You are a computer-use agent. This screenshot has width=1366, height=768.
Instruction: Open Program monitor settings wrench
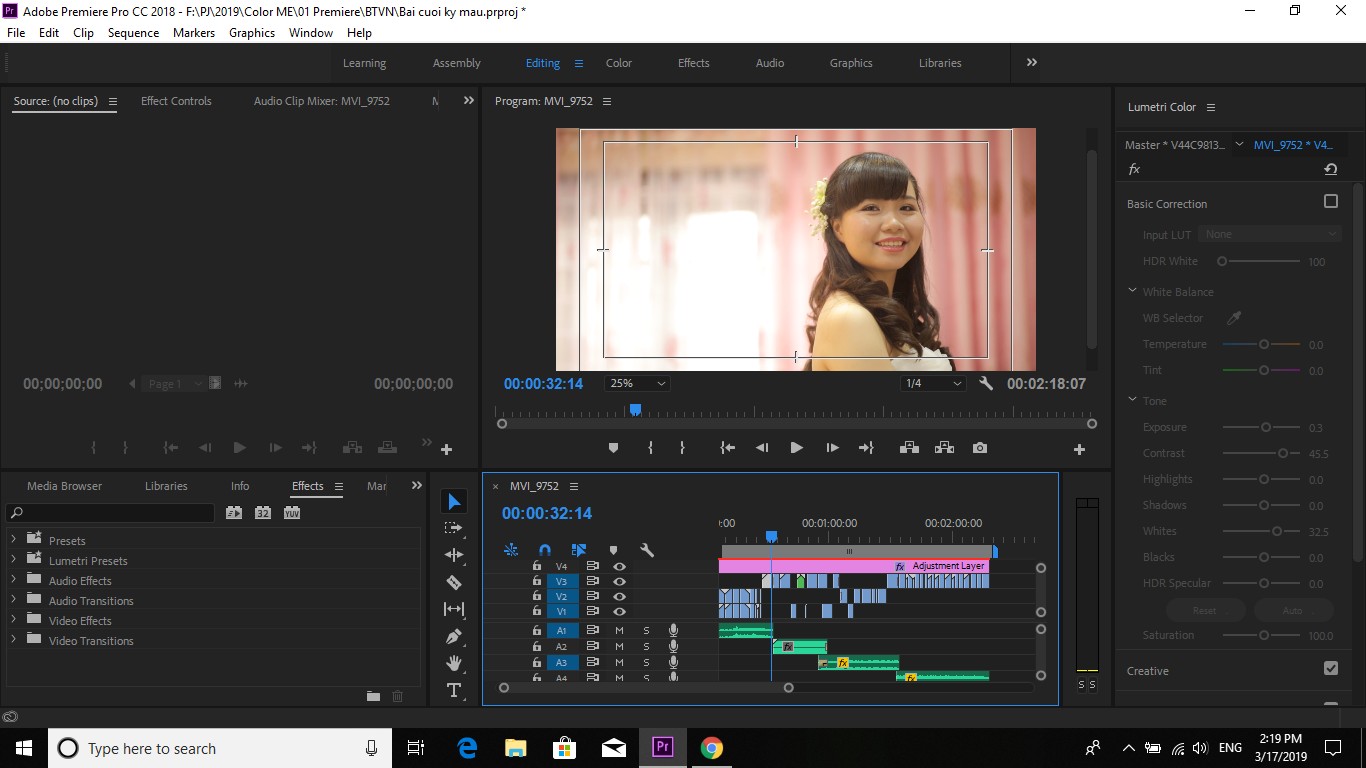coord(986,383)
